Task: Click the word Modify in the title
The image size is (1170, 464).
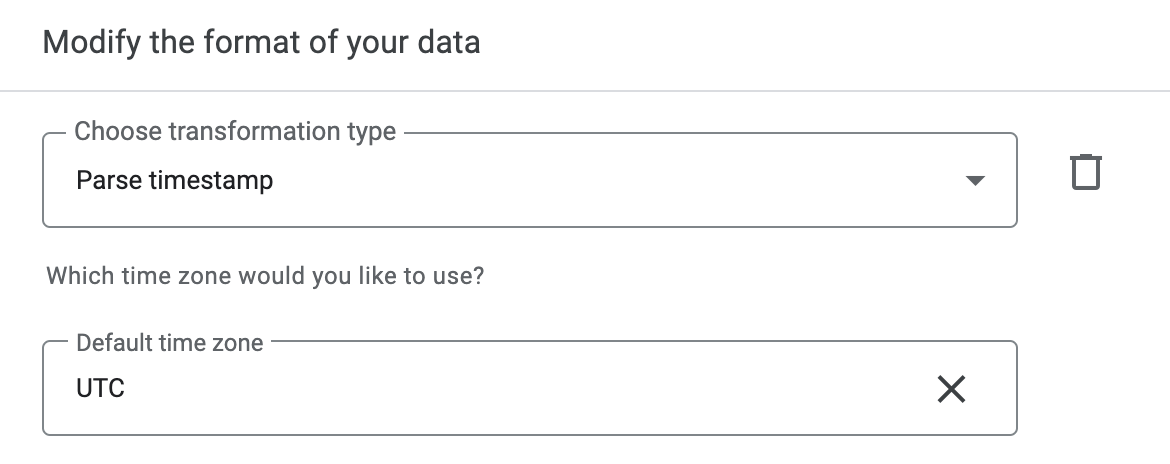Action: coord(83,44)
